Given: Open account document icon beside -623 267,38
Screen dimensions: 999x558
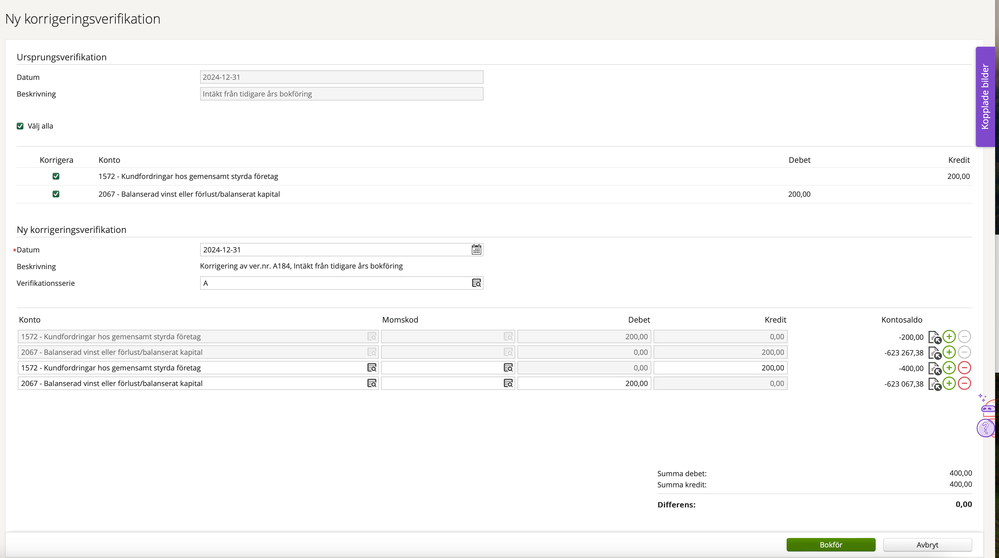Looking at the screenshot, I should tap(935, 352).
